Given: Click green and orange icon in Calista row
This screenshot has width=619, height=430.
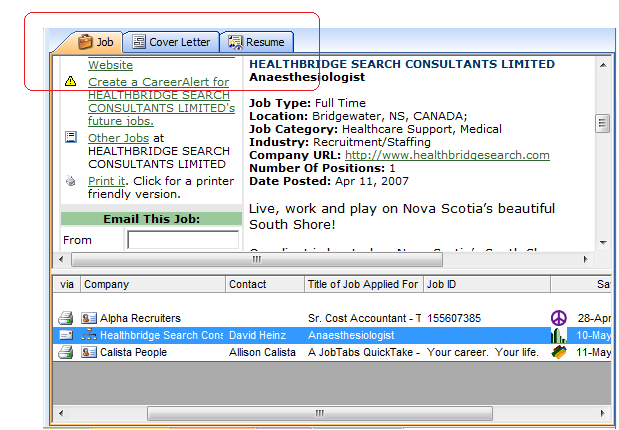Looking at the screenshot, I should [559, 352].
